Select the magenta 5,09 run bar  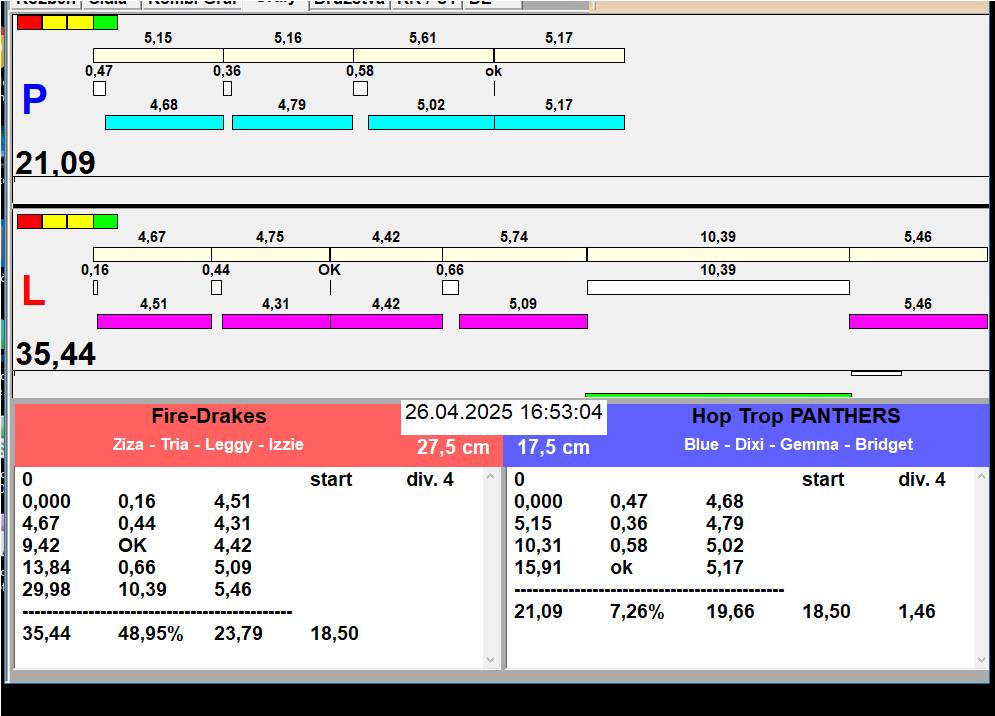(523, 321)
